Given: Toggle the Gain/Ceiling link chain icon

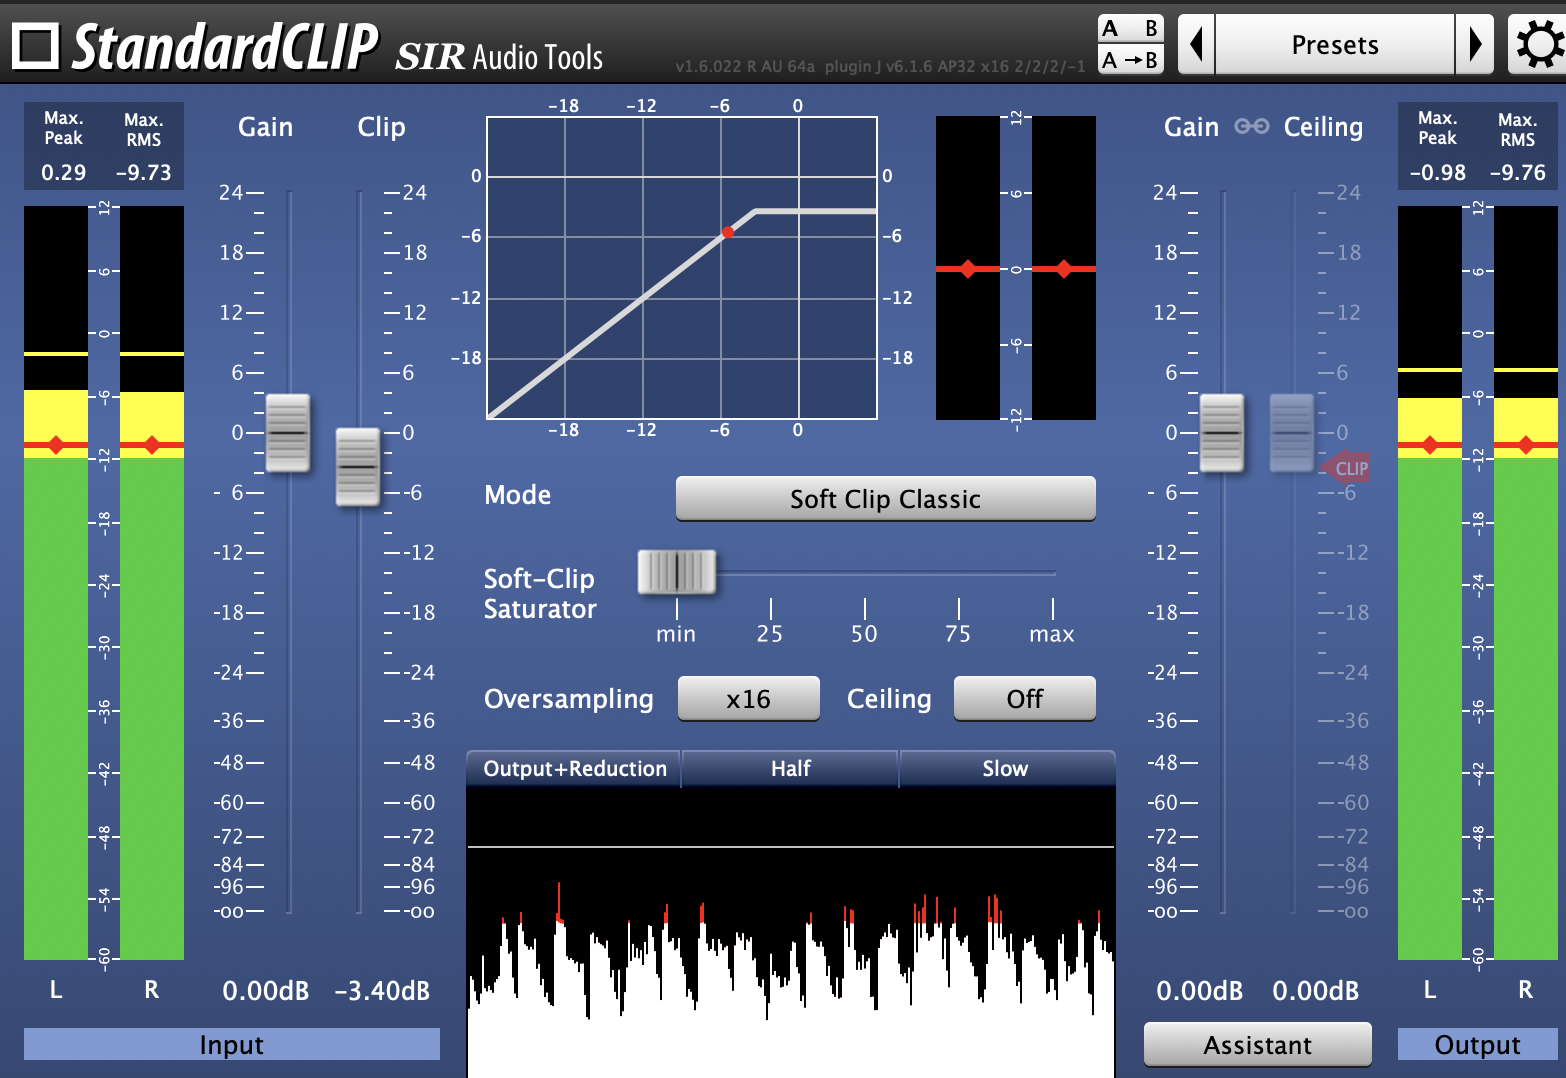Looking at the screenshot, I should (x=1251, y=126).
